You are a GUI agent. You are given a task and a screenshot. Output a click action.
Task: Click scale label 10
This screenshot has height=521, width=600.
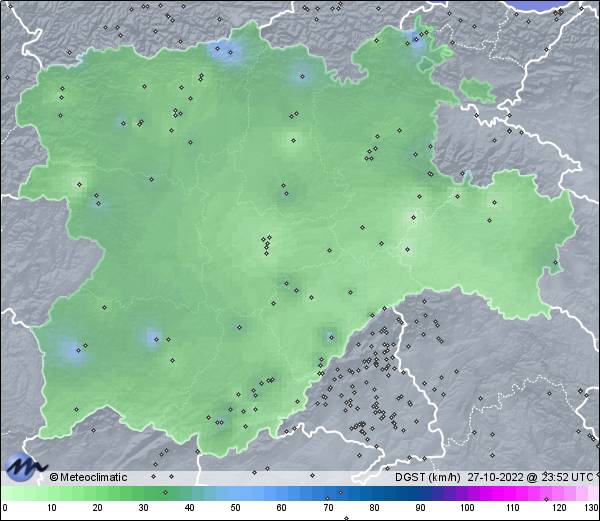[52, 508]
